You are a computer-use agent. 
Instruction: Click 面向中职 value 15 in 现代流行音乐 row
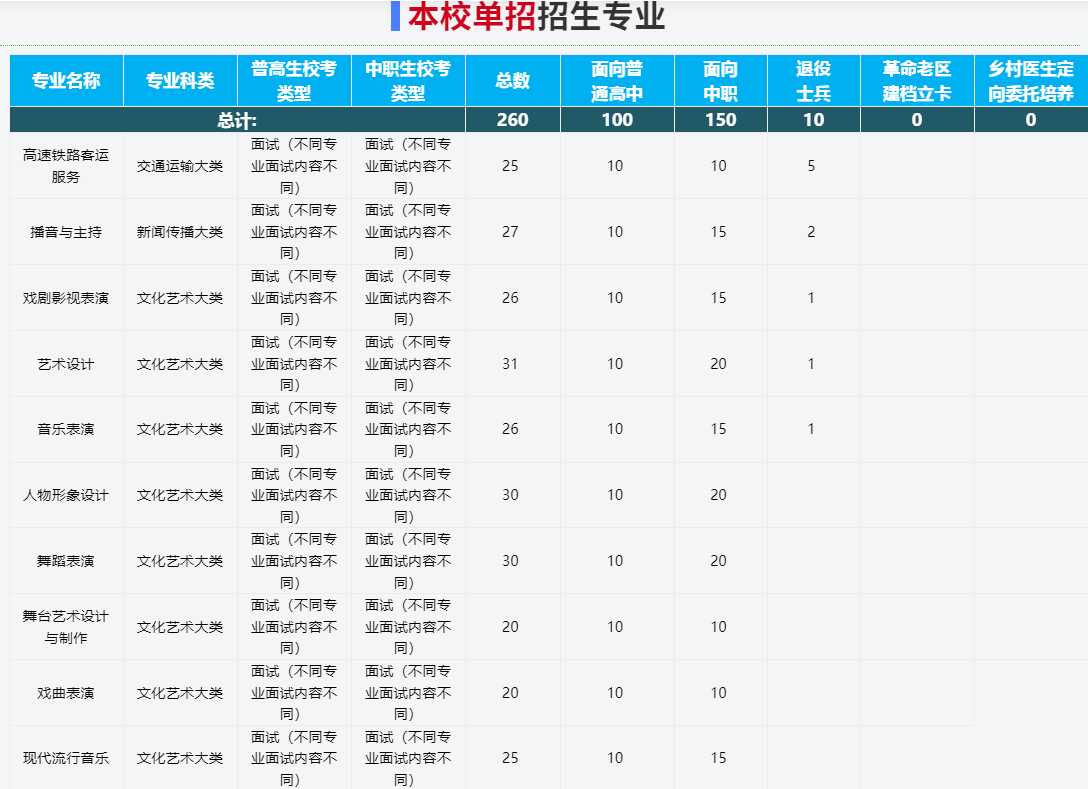[x=718, y=758]
